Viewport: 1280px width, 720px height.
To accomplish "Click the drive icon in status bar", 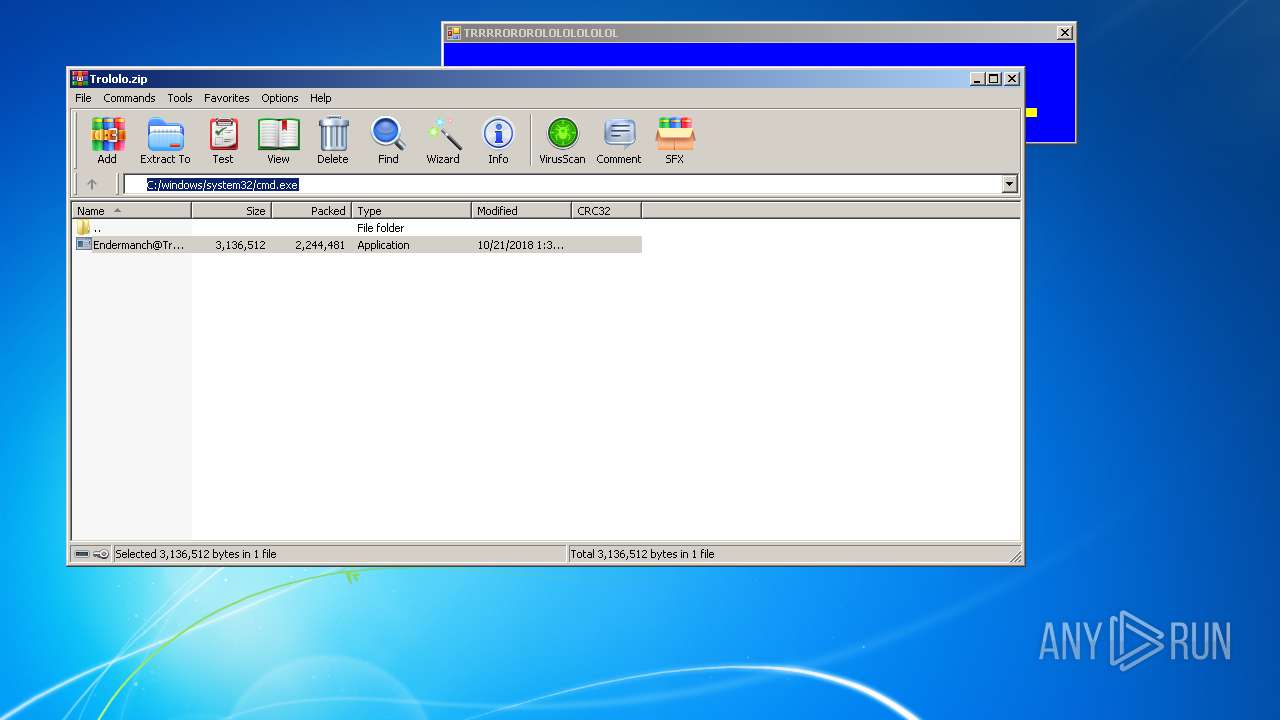I will tap(82, 554).
